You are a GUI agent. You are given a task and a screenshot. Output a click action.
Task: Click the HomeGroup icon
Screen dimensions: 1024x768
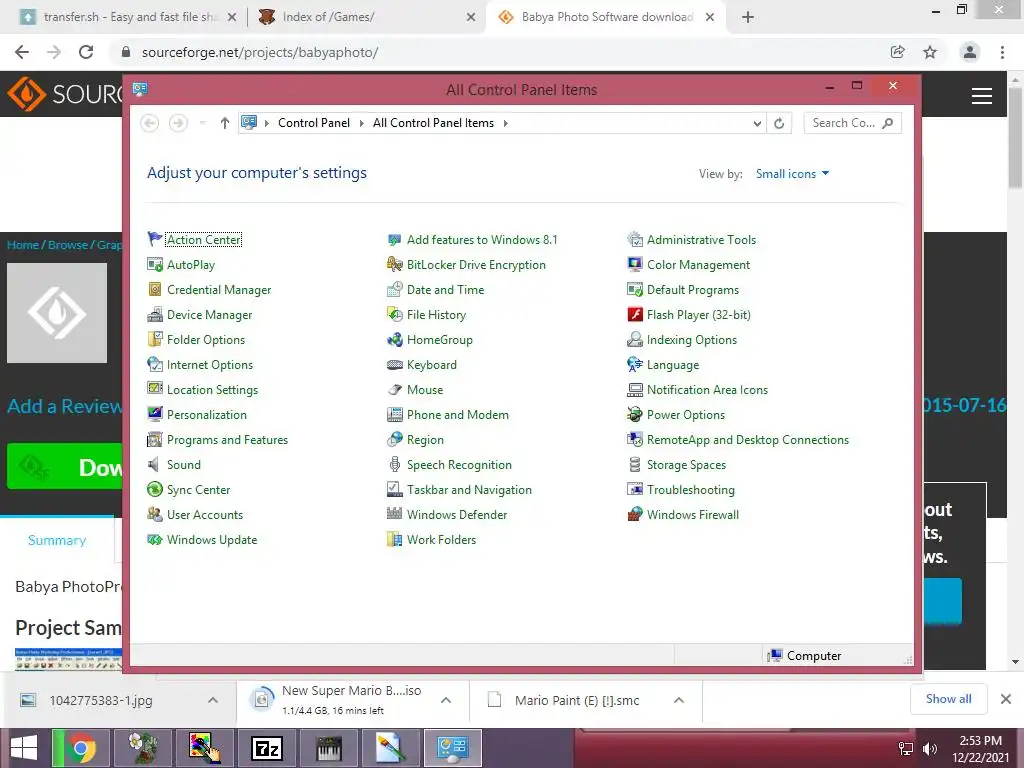[x=394, y=340]
